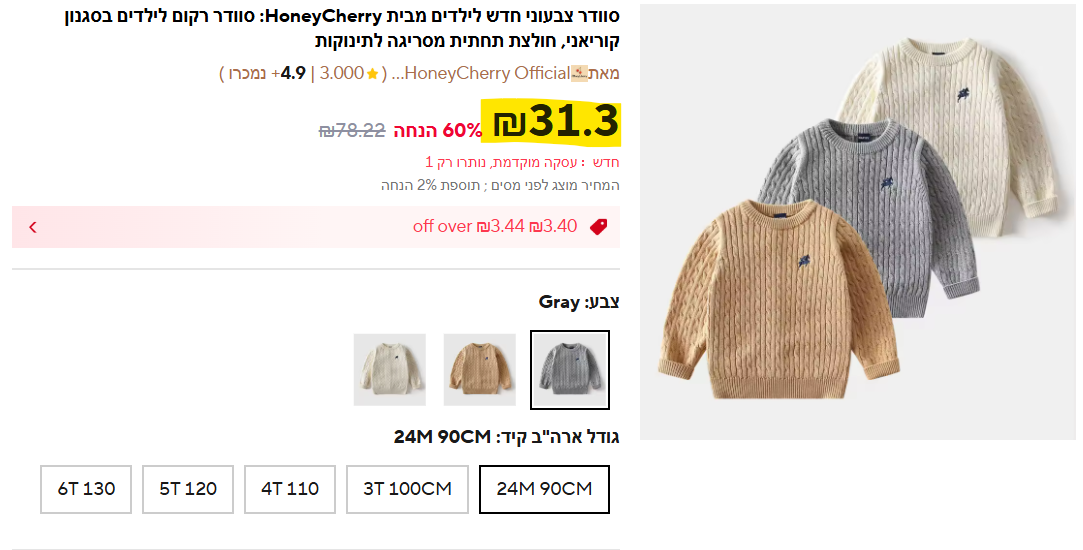
Task: Select the cream white sweater color swatch
Action: (390, 370)
